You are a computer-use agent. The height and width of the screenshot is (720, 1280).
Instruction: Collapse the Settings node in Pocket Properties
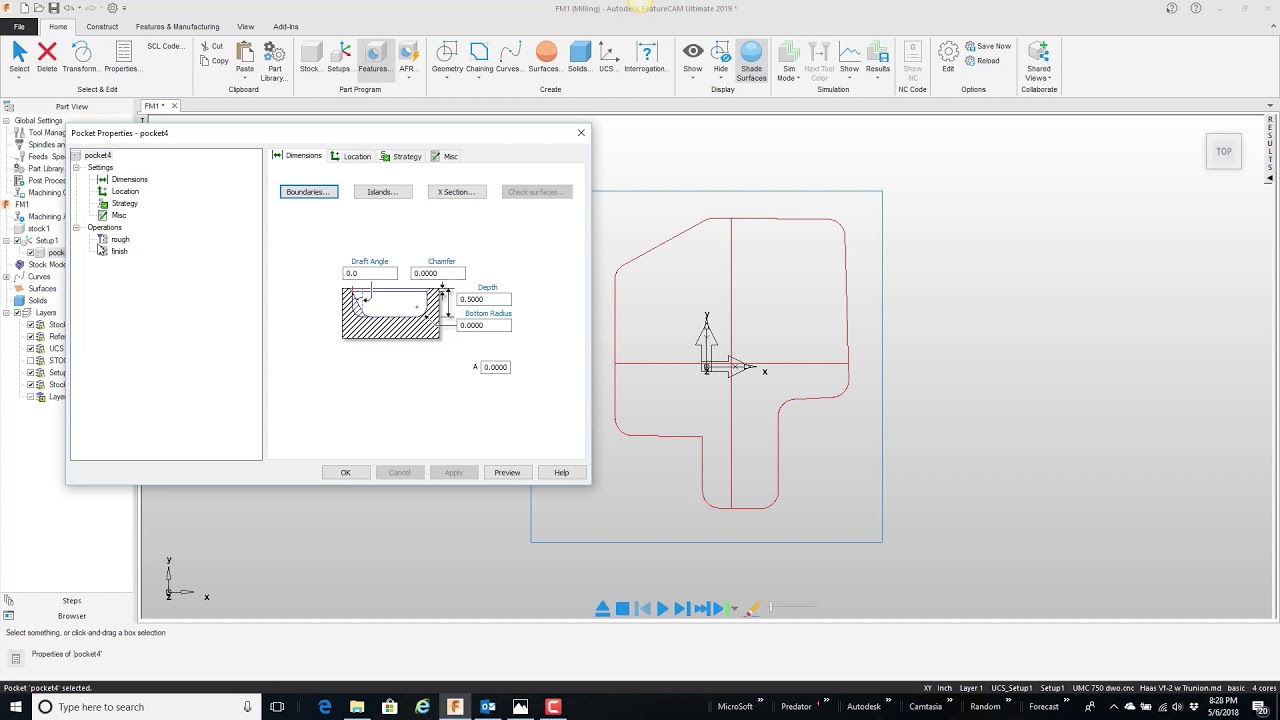[x=77, y=168]
